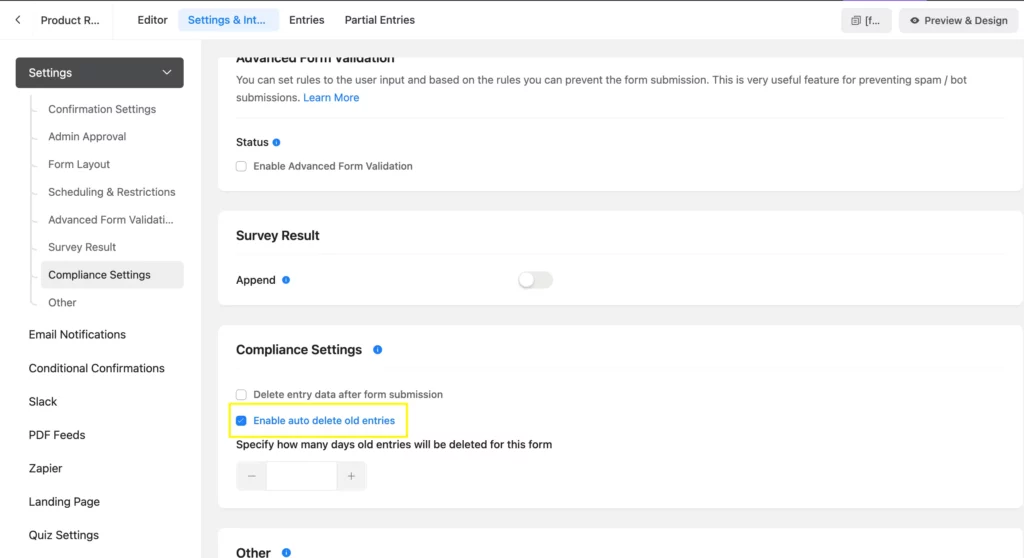
Task: Open the Entries tab
Action: tap(306, 20)
